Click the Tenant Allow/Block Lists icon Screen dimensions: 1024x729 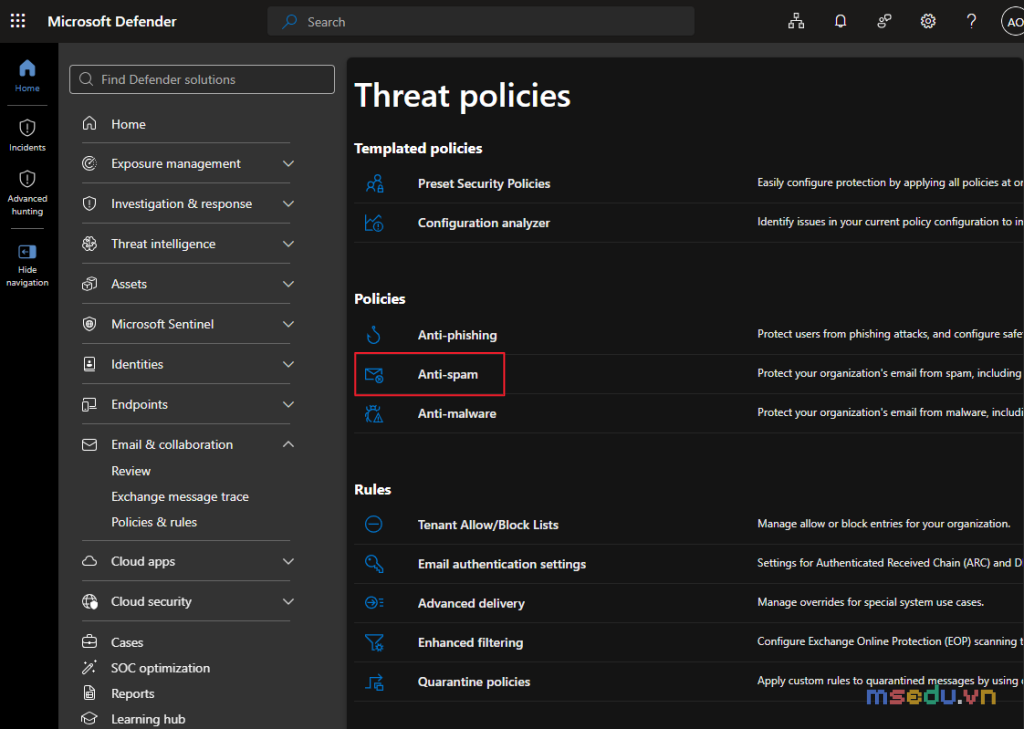(x=374, y=524)
